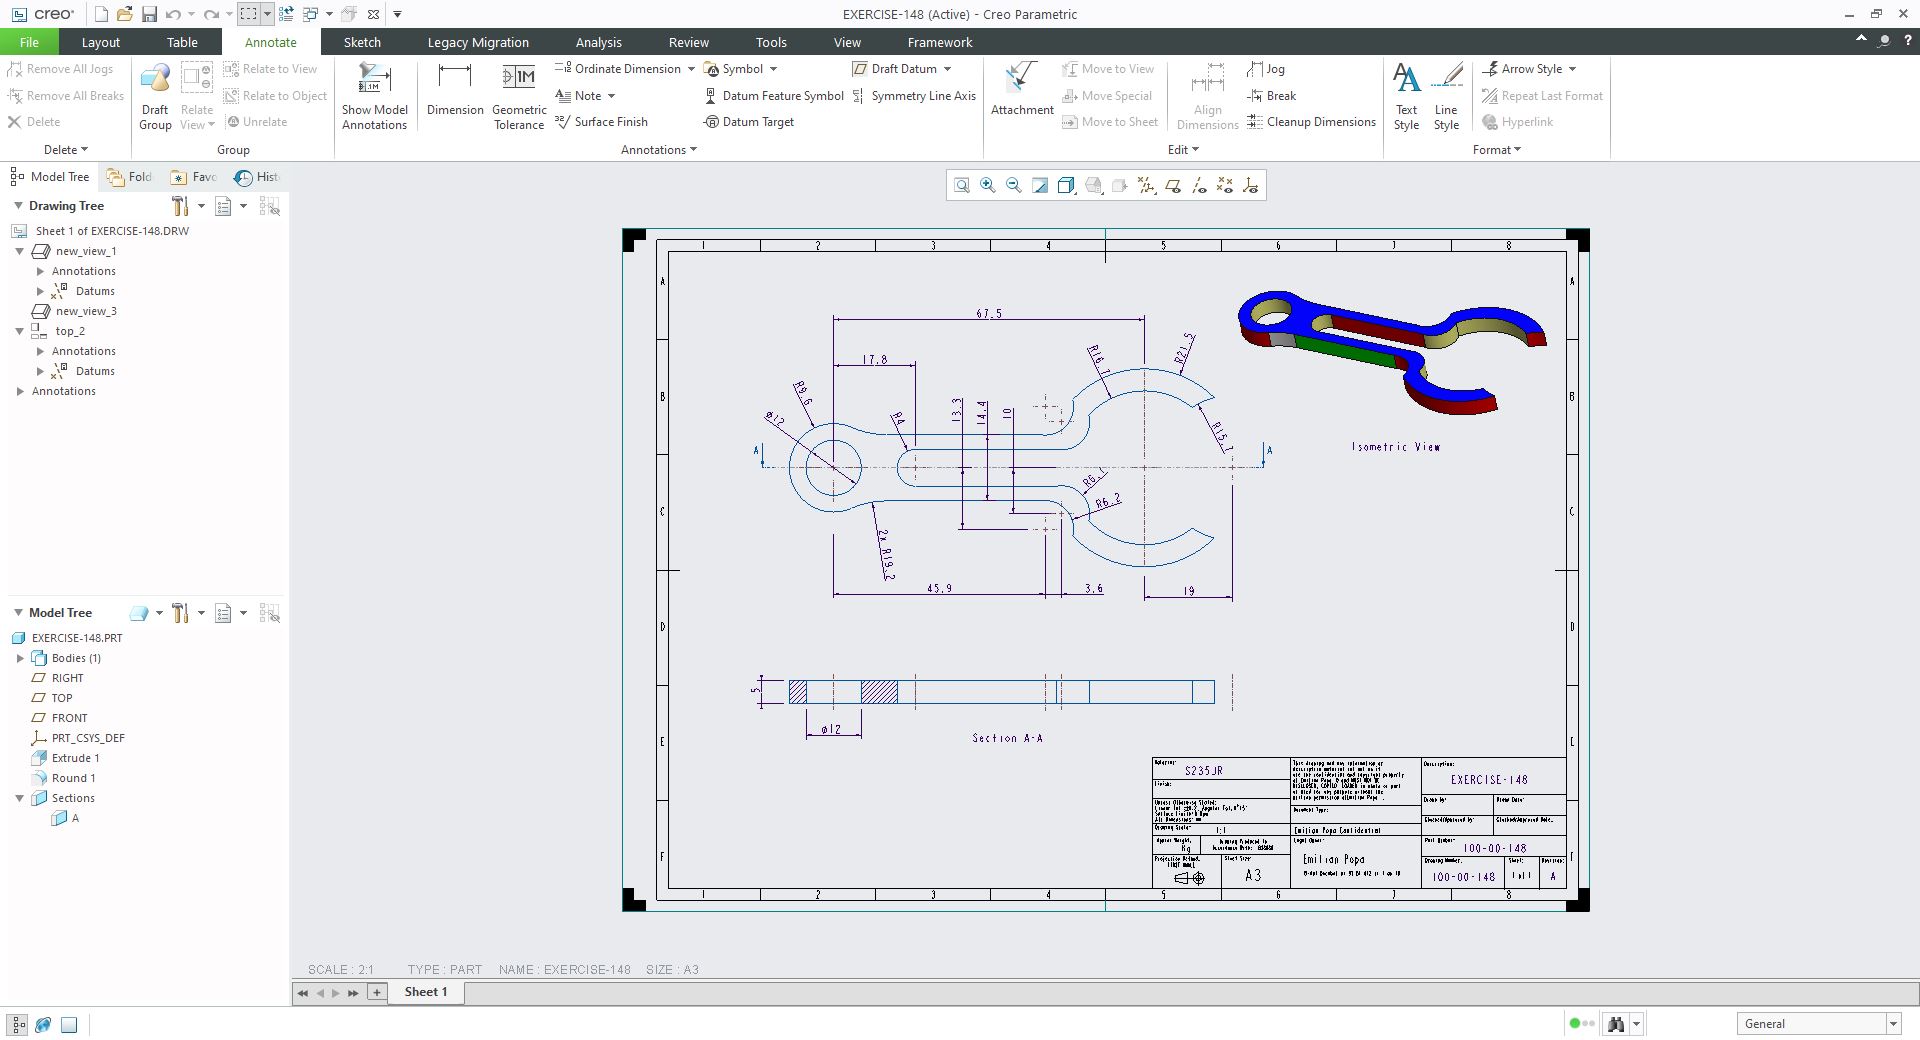This screenshot has width=1920, height=1040.
Task: Click the Open file folder icon
Action: 124,14
